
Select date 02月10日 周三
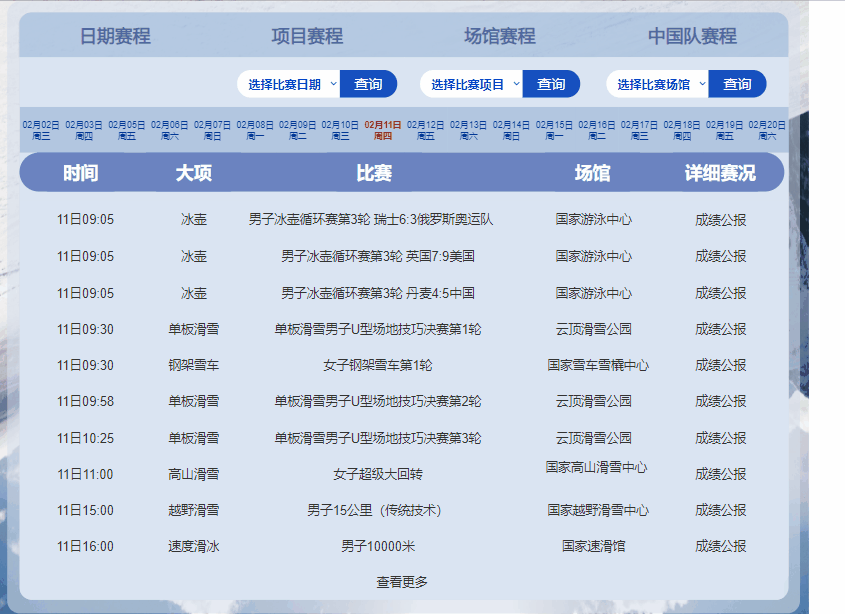(x=340, y=130)
